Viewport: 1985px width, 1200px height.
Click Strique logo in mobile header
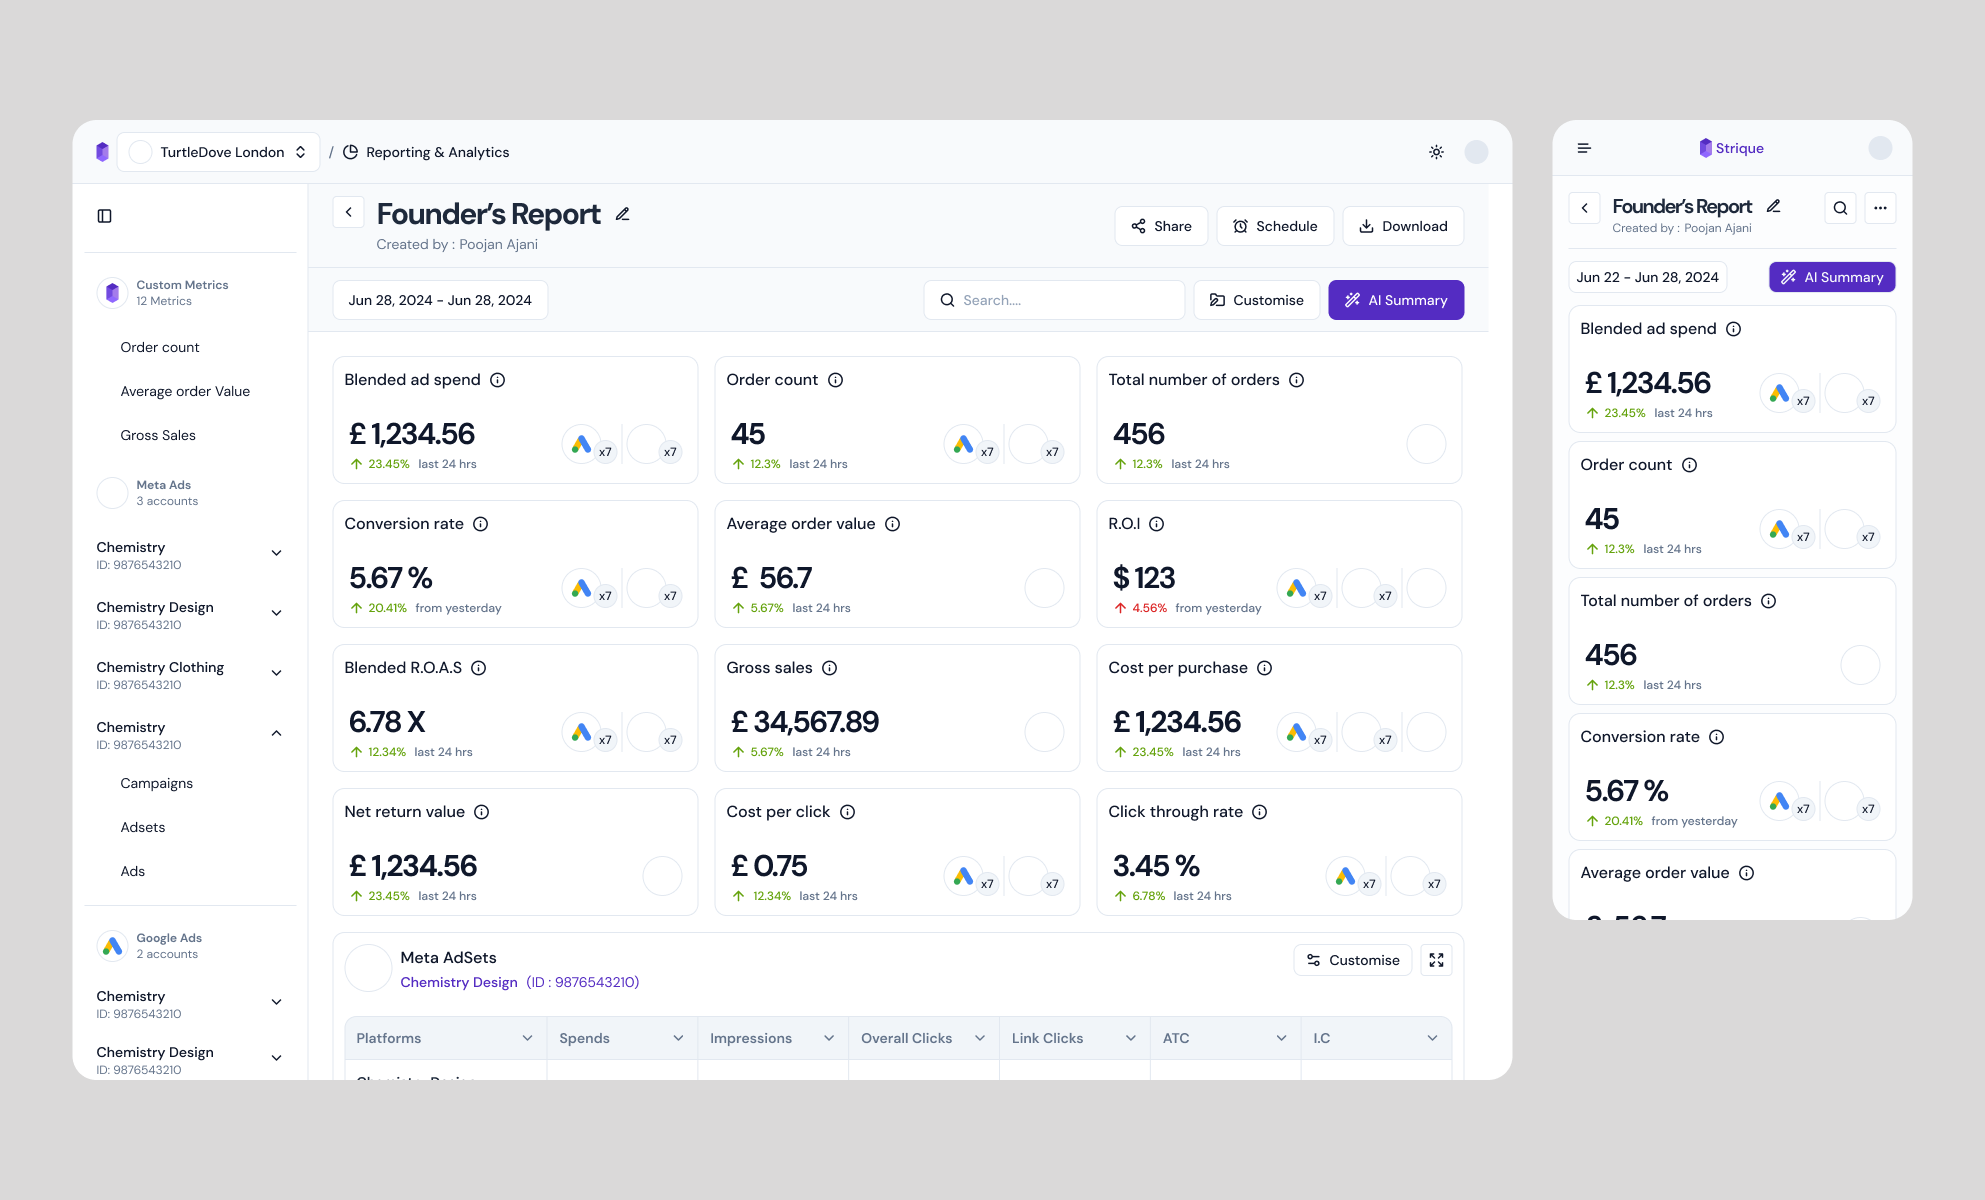pyautogui.click(x=1732, y=148)
